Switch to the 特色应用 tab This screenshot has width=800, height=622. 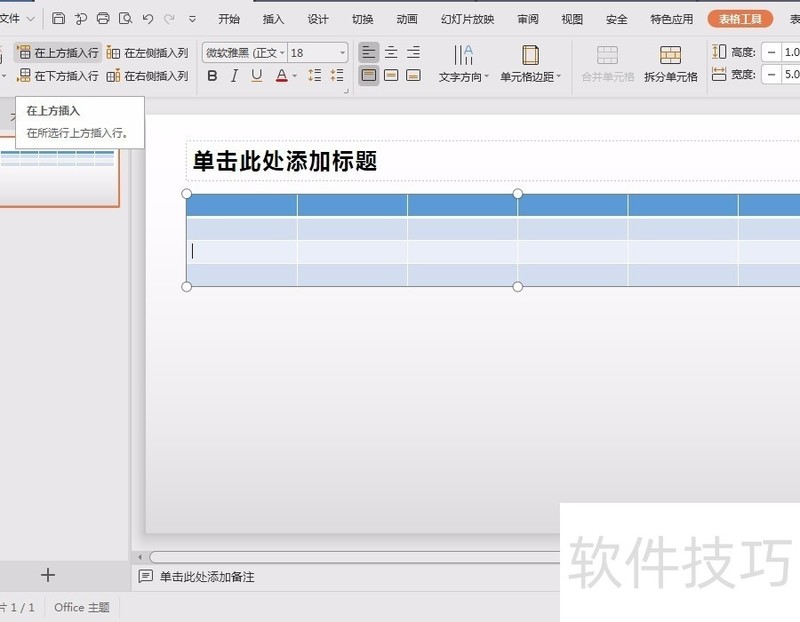coord(671,19)
